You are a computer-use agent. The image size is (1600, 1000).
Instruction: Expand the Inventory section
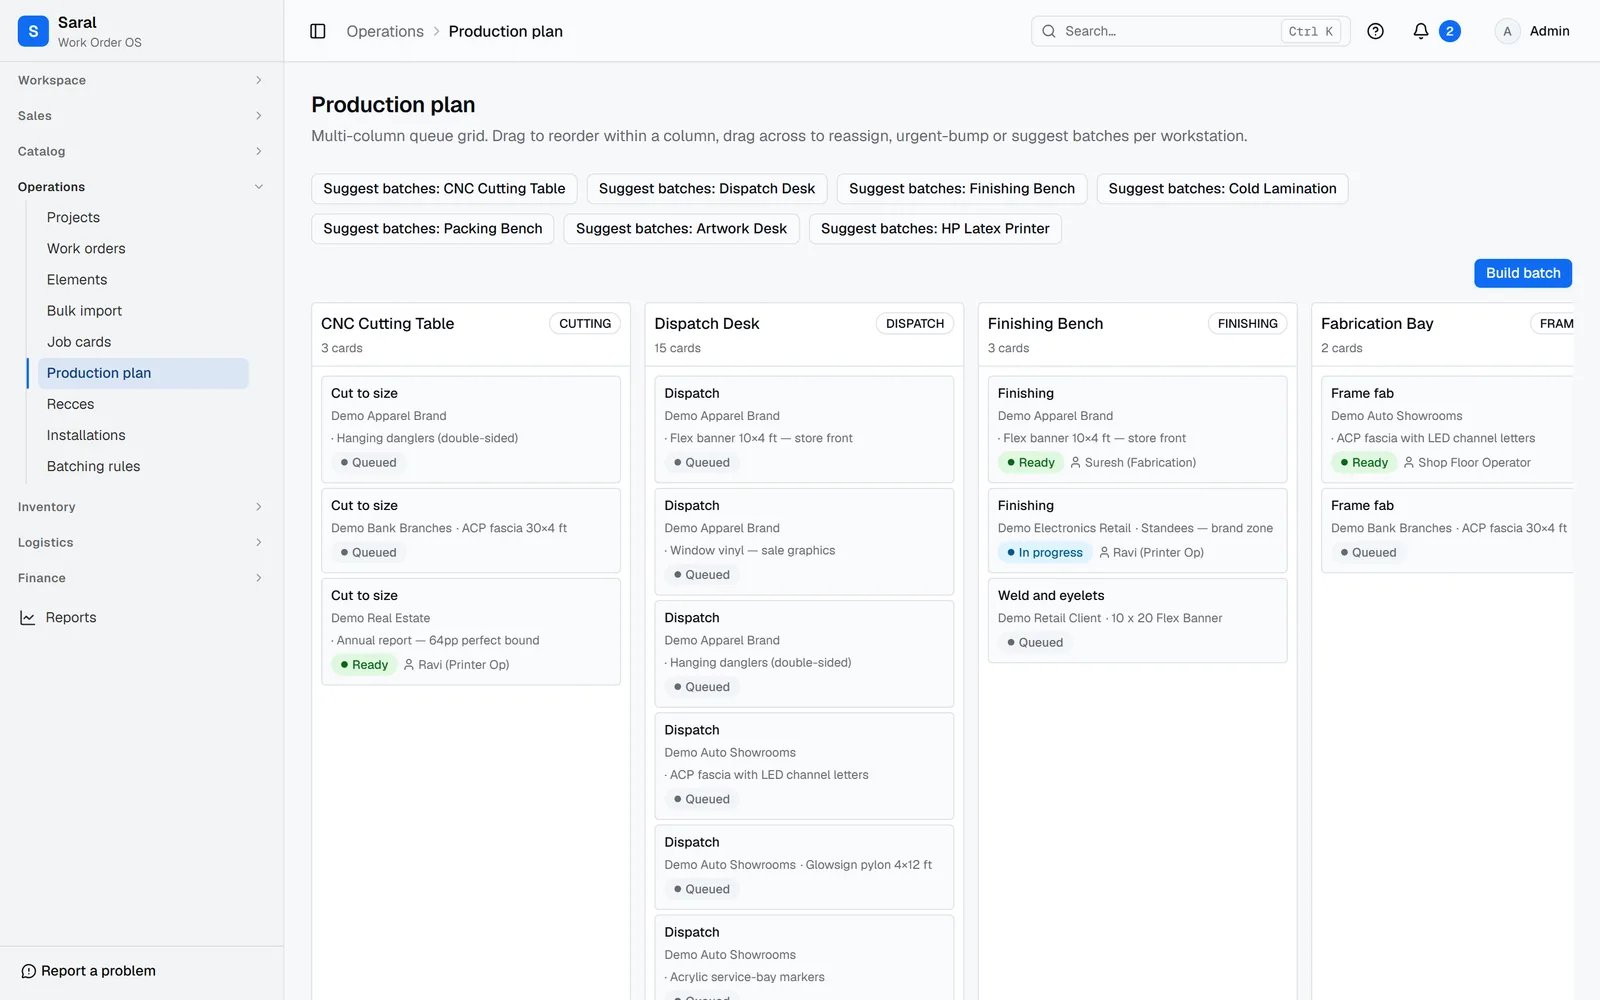pyautogui.click(x=140, y=507)
